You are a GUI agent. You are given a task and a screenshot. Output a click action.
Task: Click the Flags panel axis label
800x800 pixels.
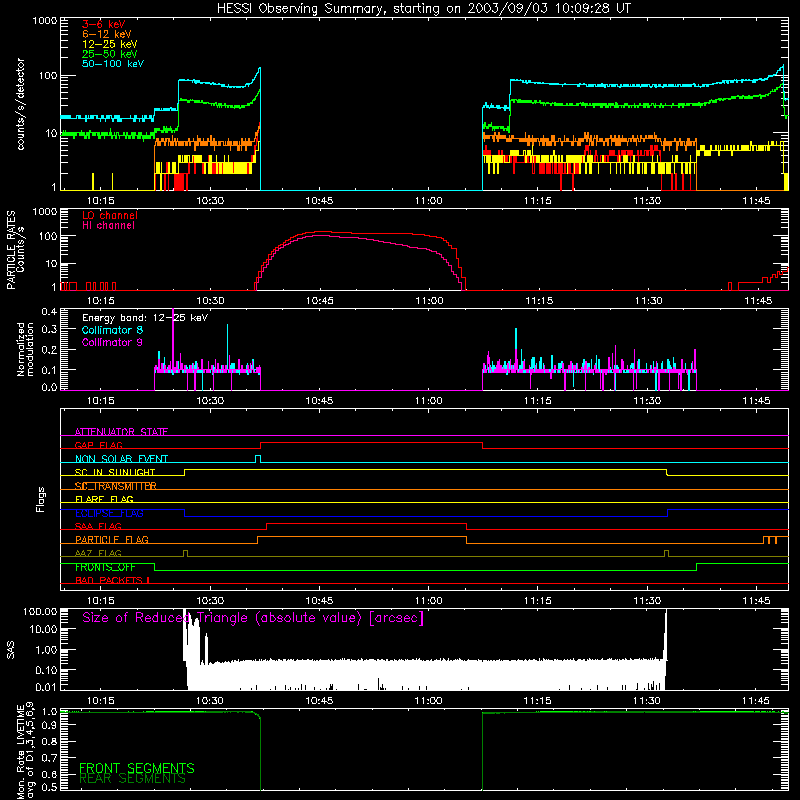point(41,499)
